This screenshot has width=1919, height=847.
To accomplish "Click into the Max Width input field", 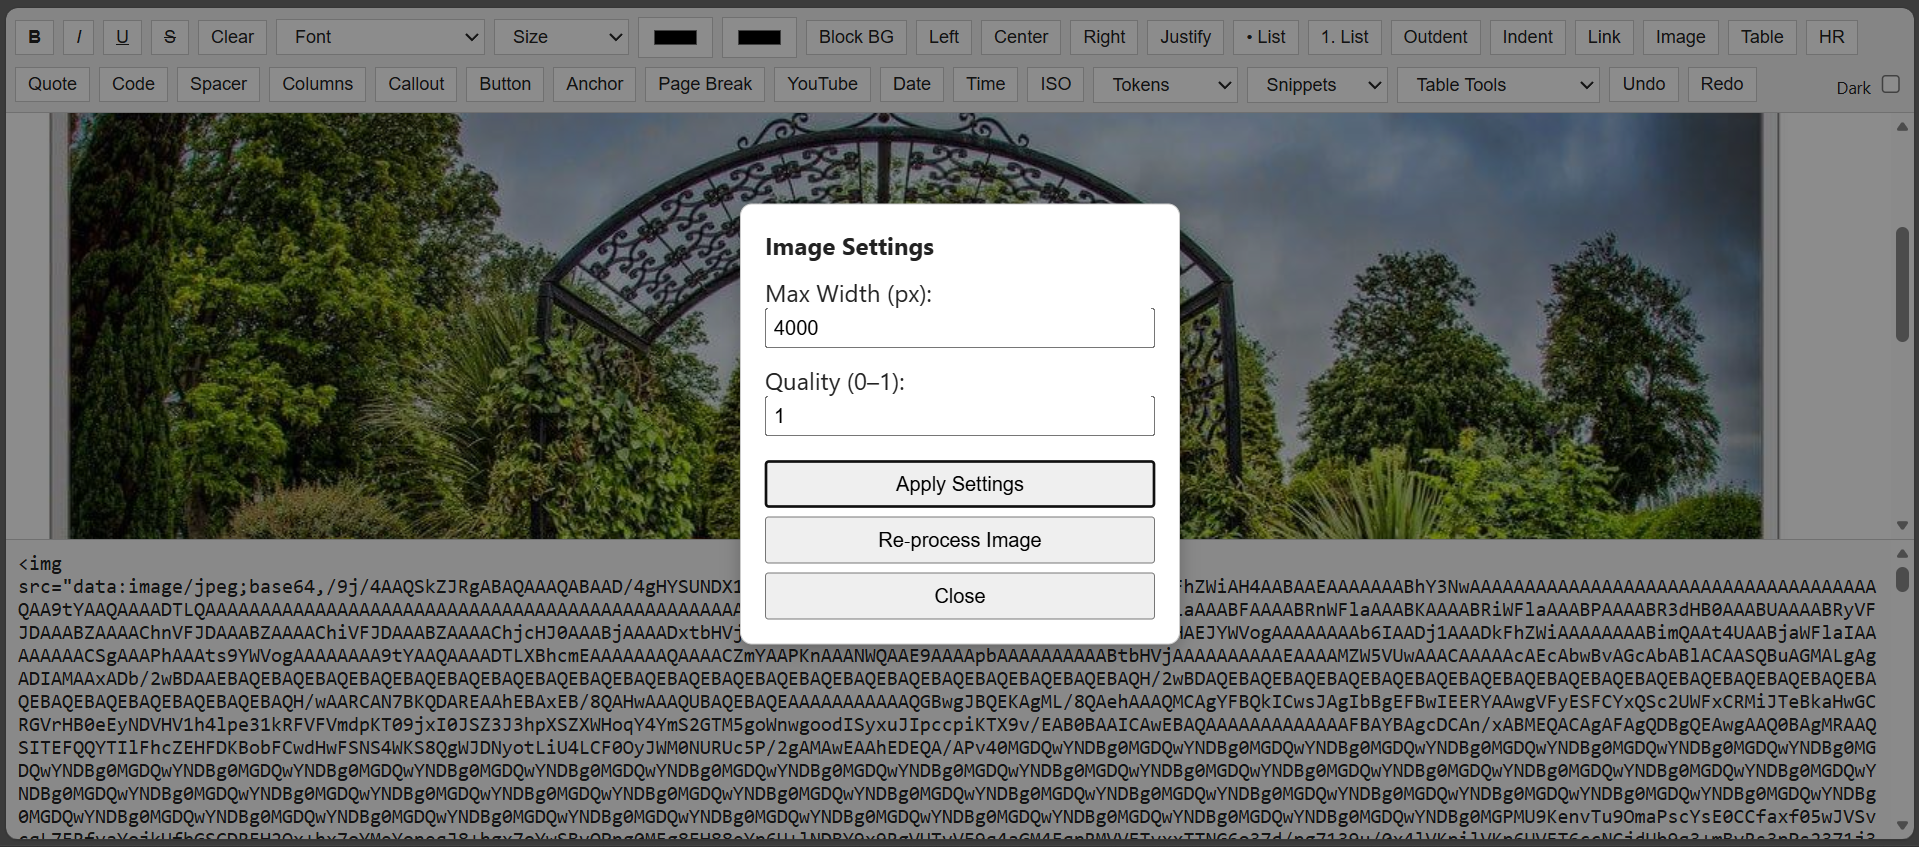I will point(959,328).
